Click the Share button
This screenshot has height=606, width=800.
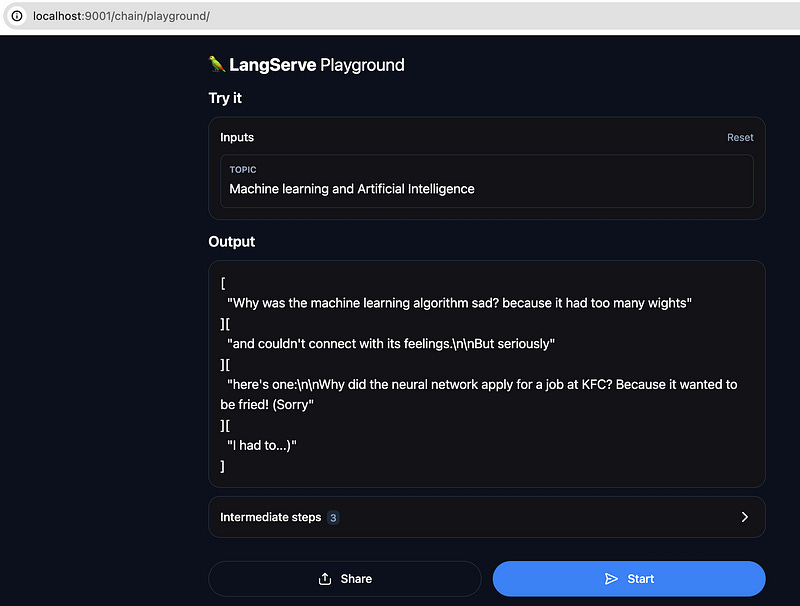345,578
